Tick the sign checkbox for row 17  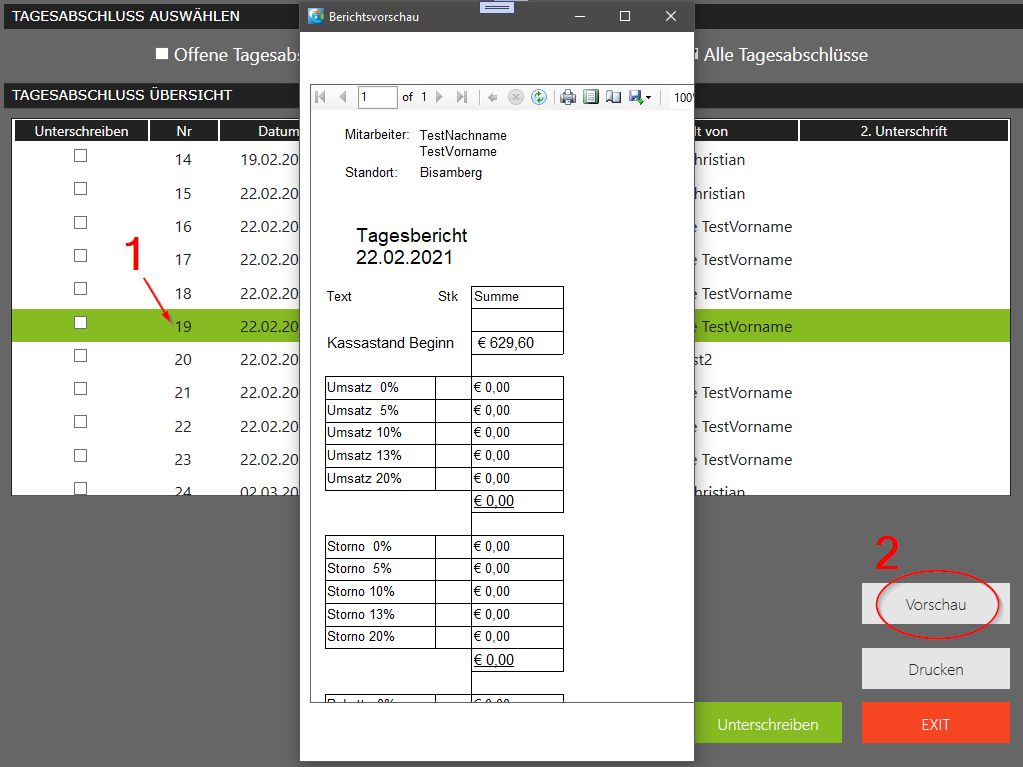pos(80,256)
